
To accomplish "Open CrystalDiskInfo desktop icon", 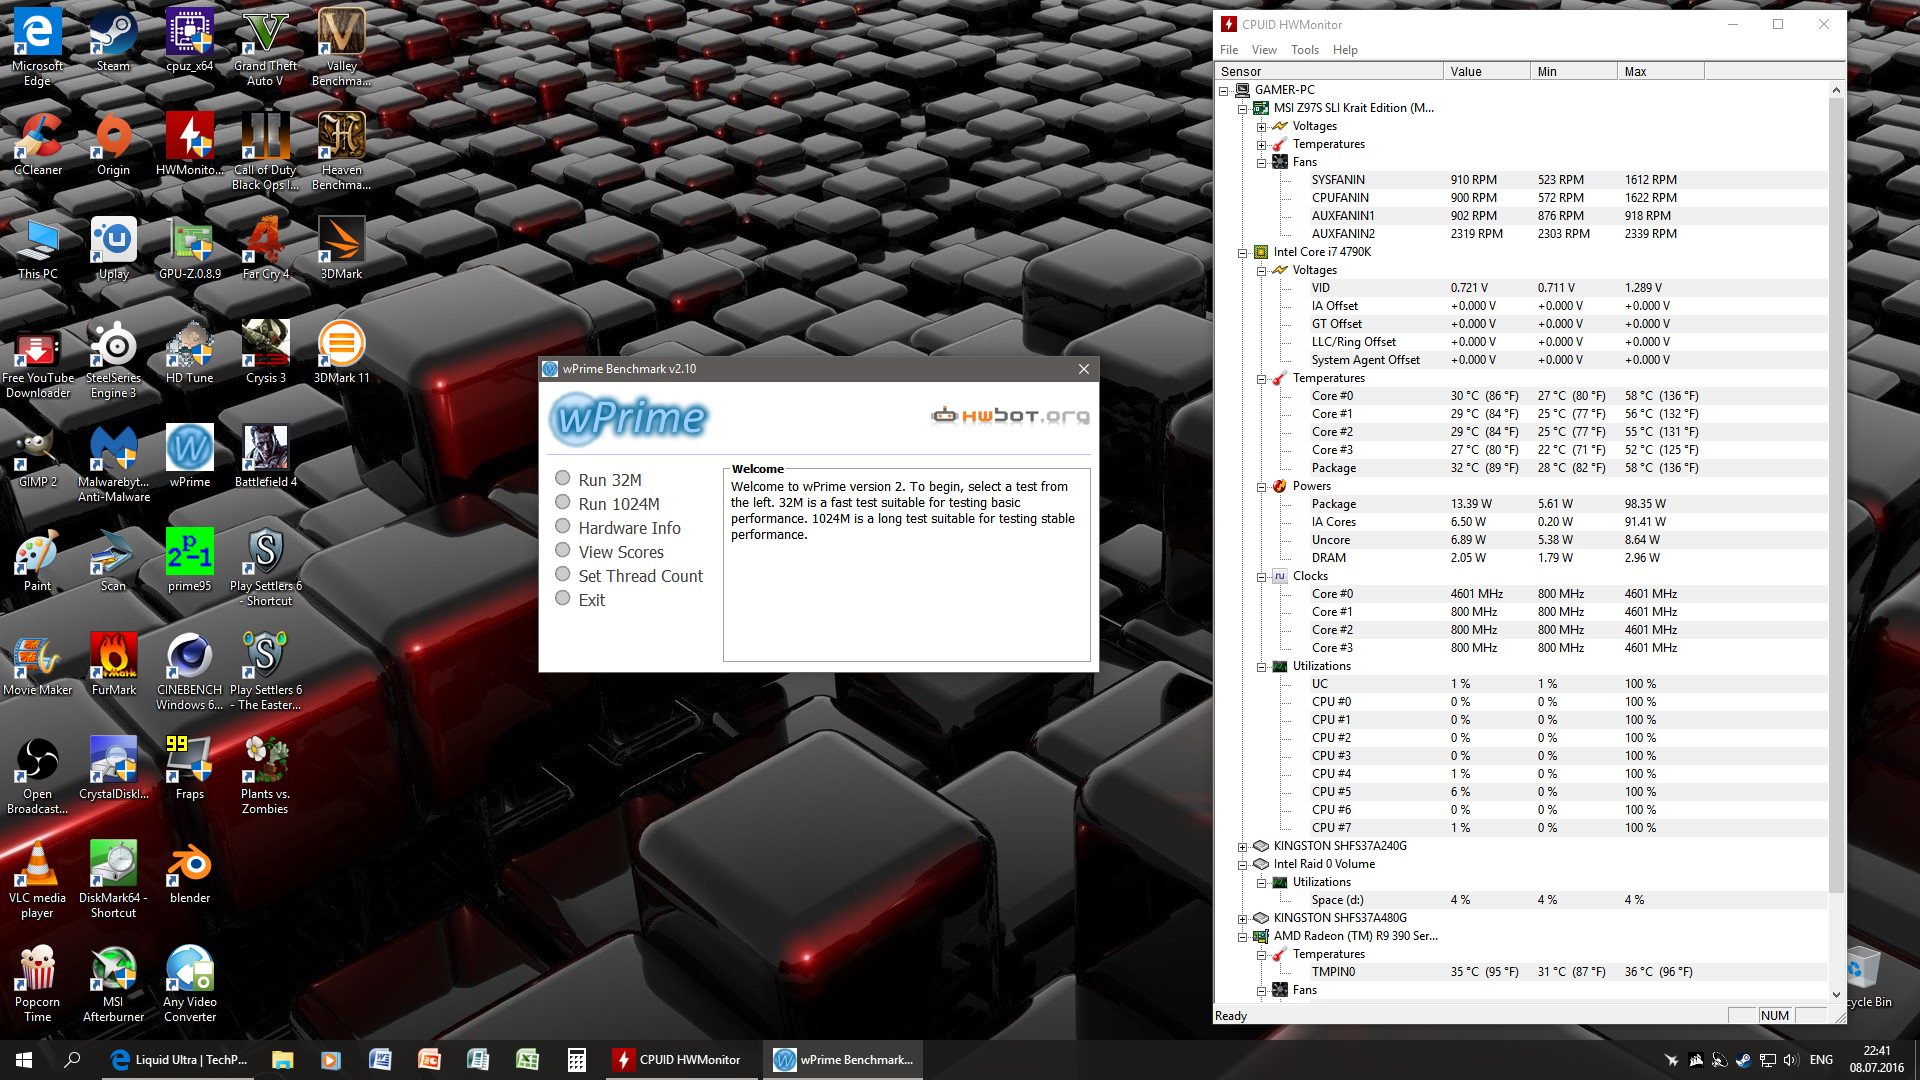I will [113, 768].
